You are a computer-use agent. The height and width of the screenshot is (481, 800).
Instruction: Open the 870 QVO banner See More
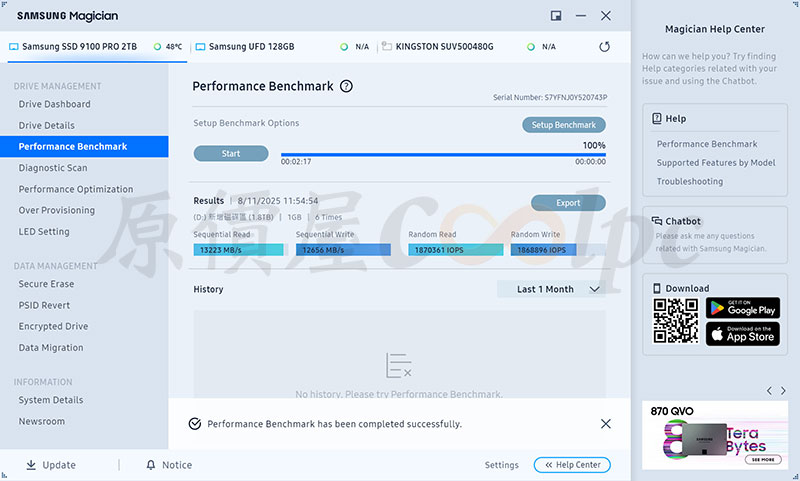(x=763, y=460)
